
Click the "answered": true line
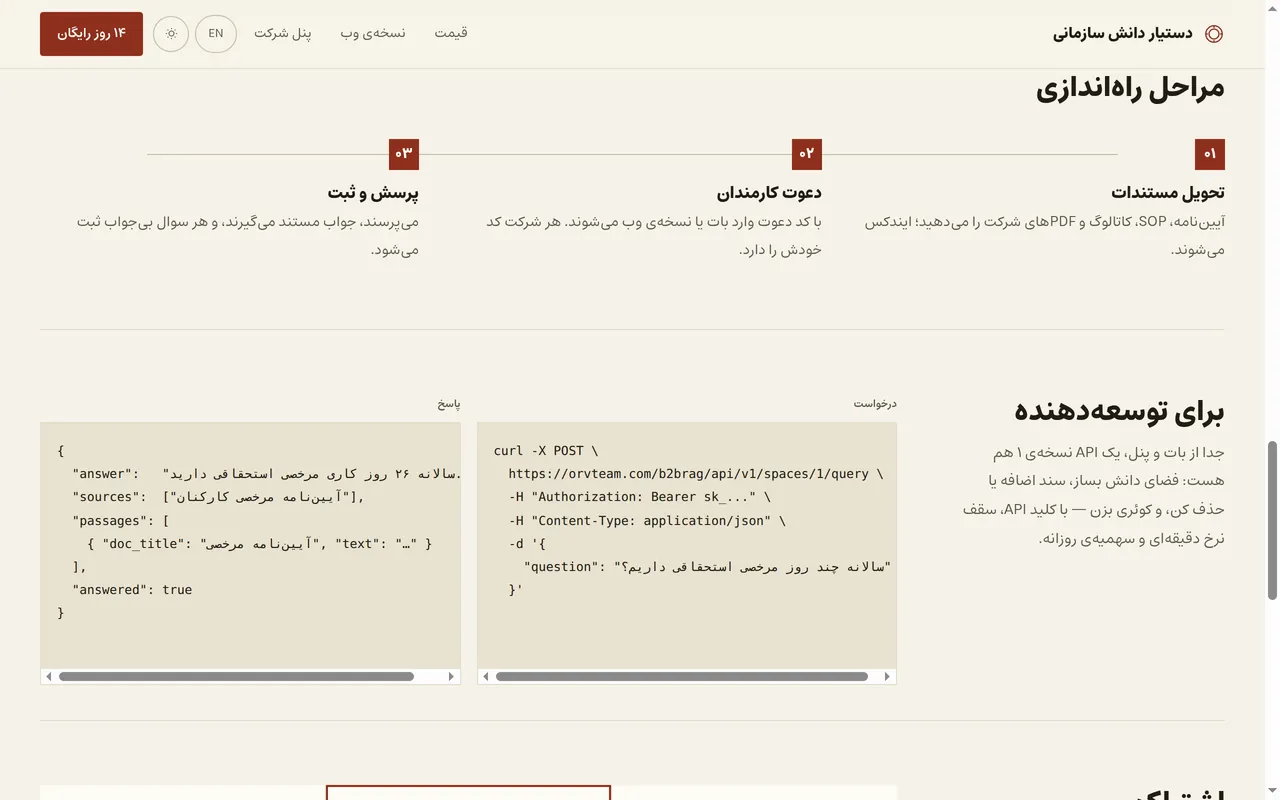[132, 590]
